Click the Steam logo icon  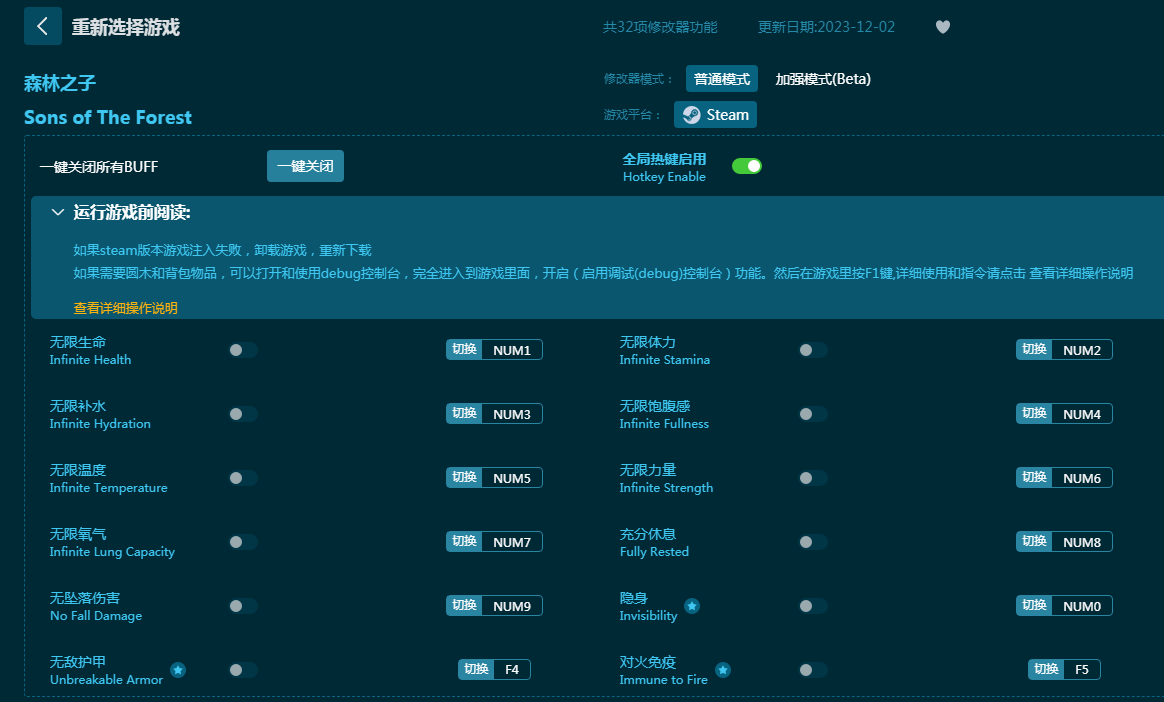691,115
